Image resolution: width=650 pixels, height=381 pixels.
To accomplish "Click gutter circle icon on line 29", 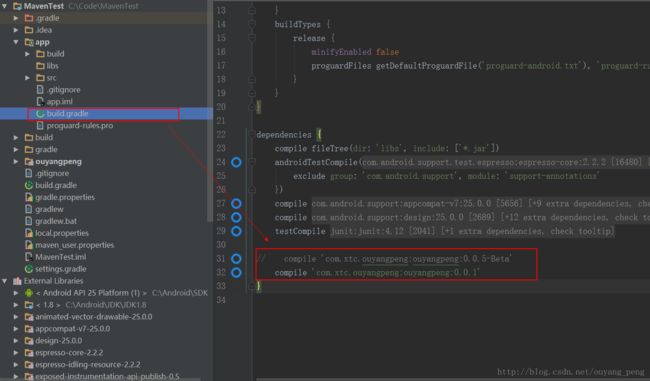I will [x=236, y=231].
